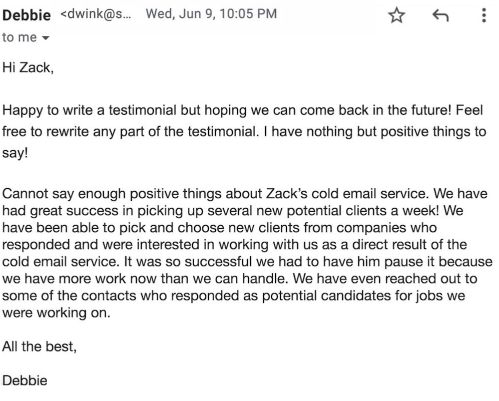This screenshot has width=499, height=401.
Task: Click the Wed, Jun 9, 10:05 PM timestamp
Action: (x=211, y=14)
